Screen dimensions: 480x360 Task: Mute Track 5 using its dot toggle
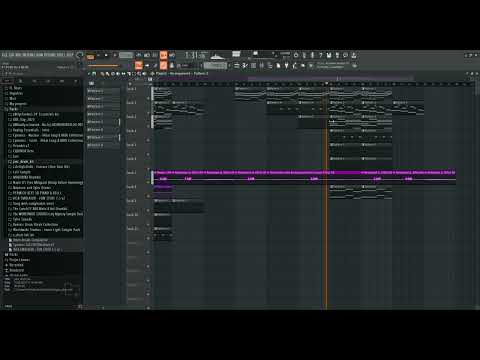pyautogui.click(x=148, y=154)
